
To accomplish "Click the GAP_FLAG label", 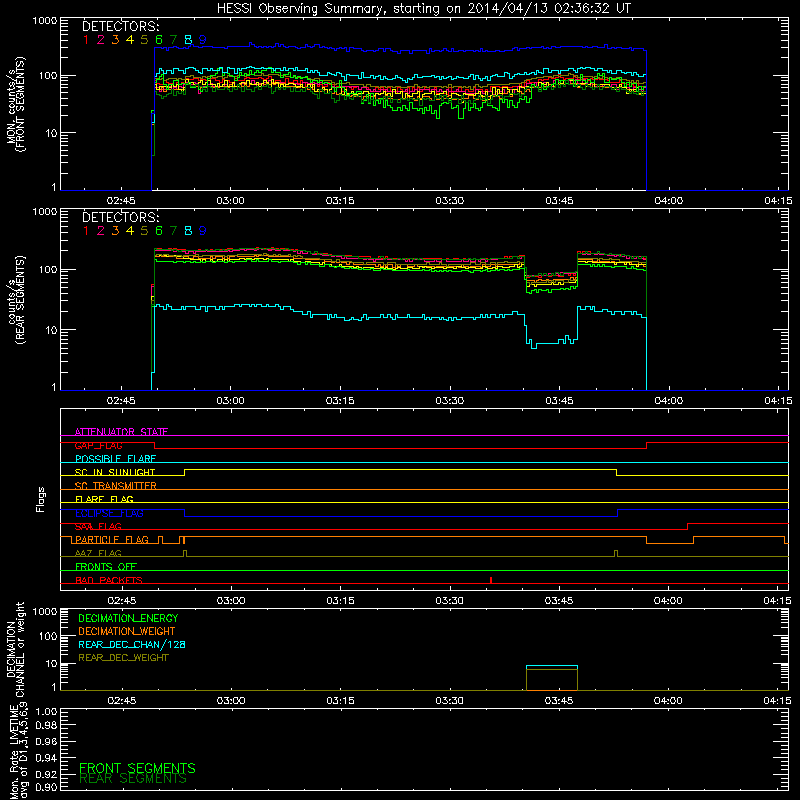I will [x=98, y=445].
